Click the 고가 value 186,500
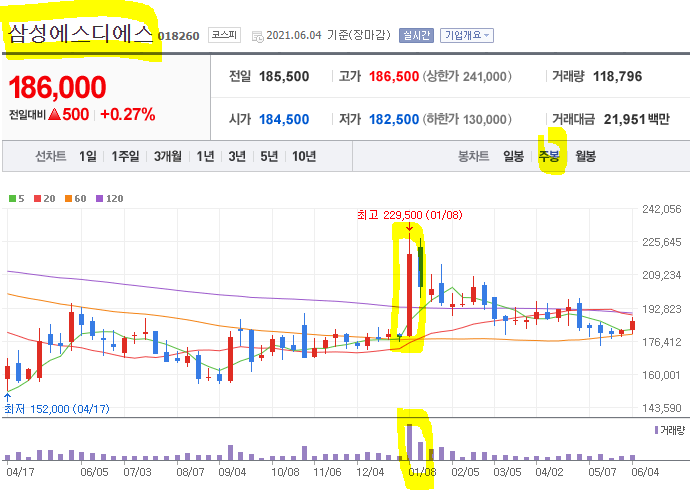Viewport: 690px width, 490px height. [x=394, y=77]
